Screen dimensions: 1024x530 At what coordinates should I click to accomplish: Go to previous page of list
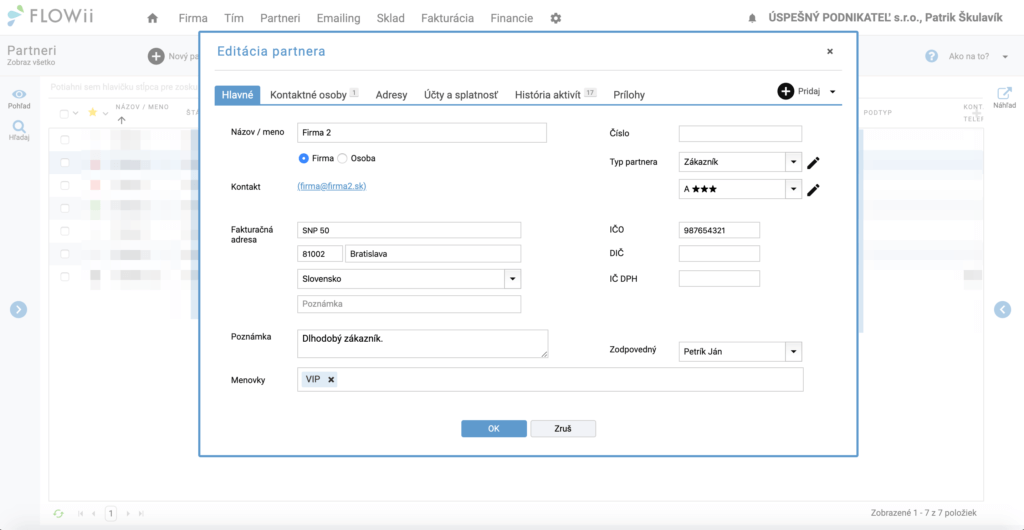[x=94, y=514]
